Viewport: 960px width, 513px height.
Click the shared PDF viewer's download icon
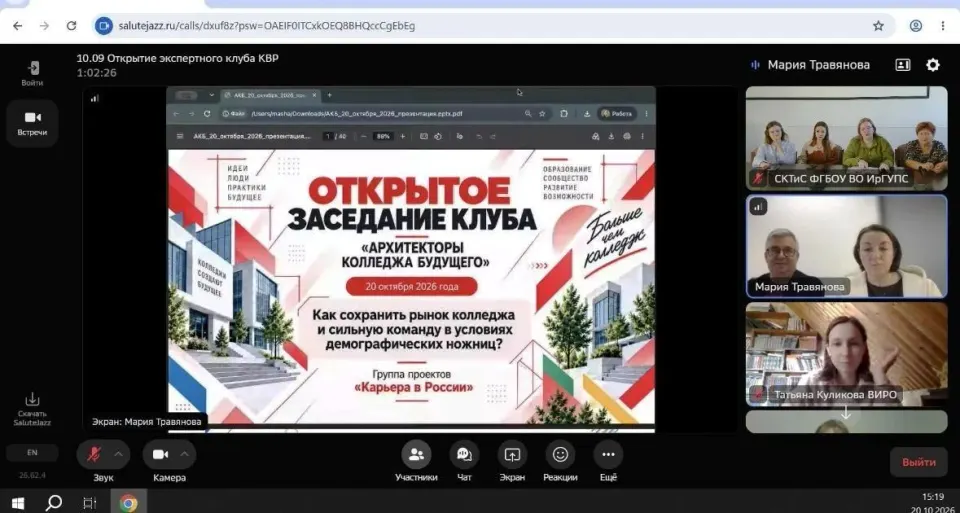click(611, 137)
